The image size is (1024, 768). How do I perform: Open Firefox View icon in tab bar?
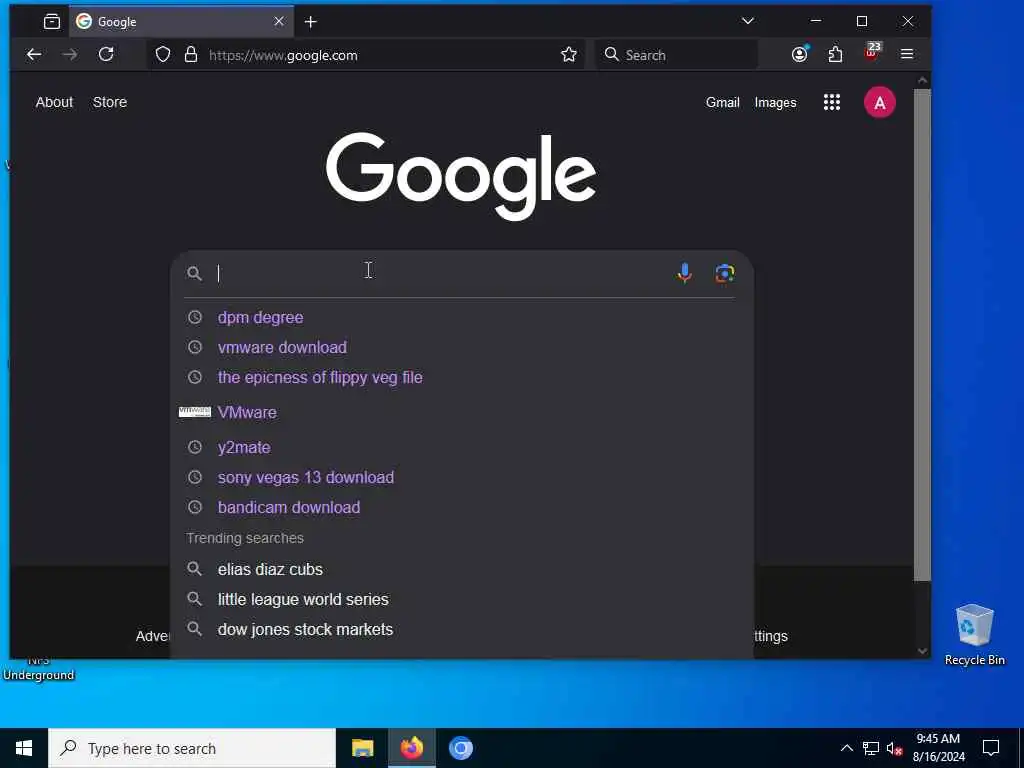52,22
